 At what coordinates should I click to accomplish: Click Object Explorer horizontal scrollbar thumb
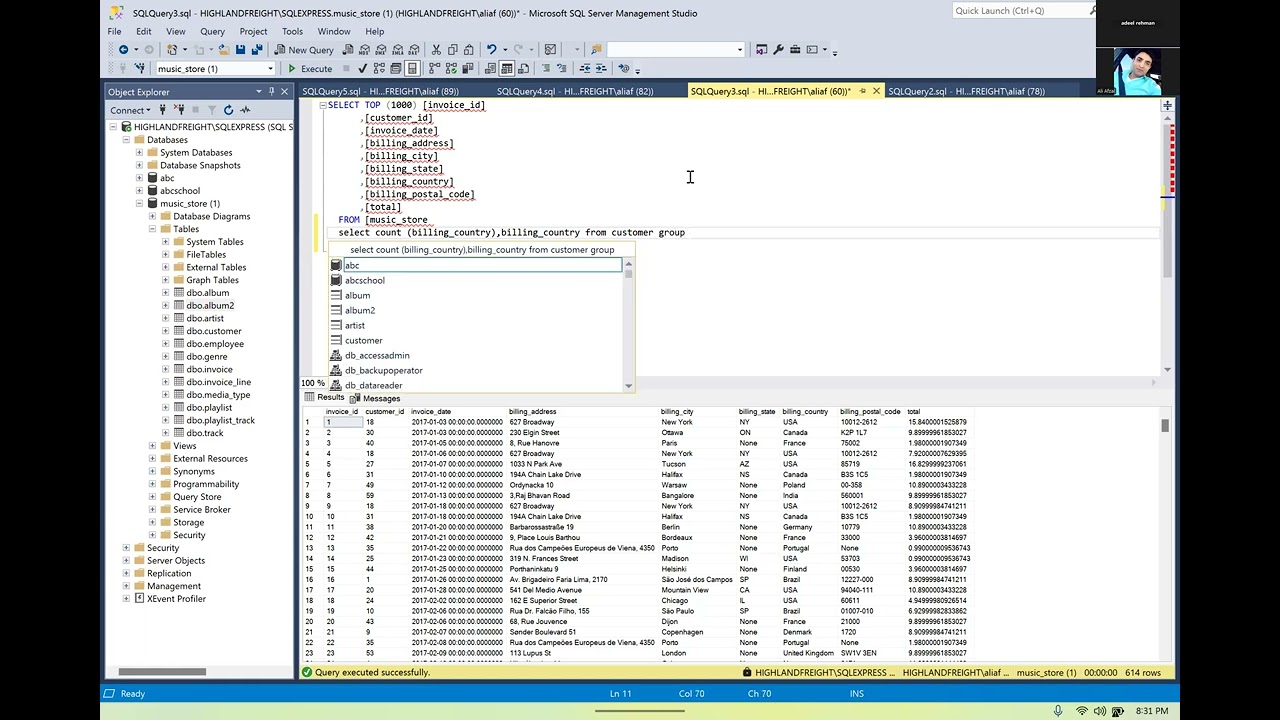coord(162,672)
